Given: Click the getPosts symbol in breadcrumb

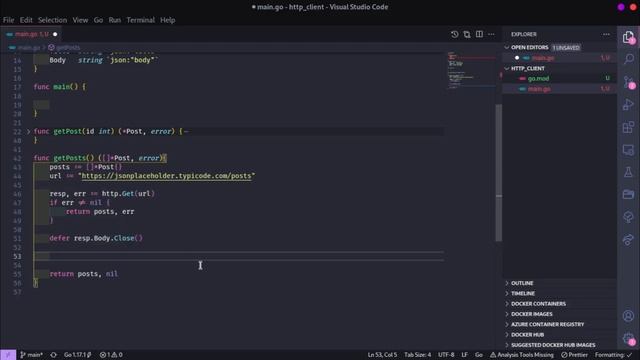Looking at the screenshot, I should click(64, 47).
